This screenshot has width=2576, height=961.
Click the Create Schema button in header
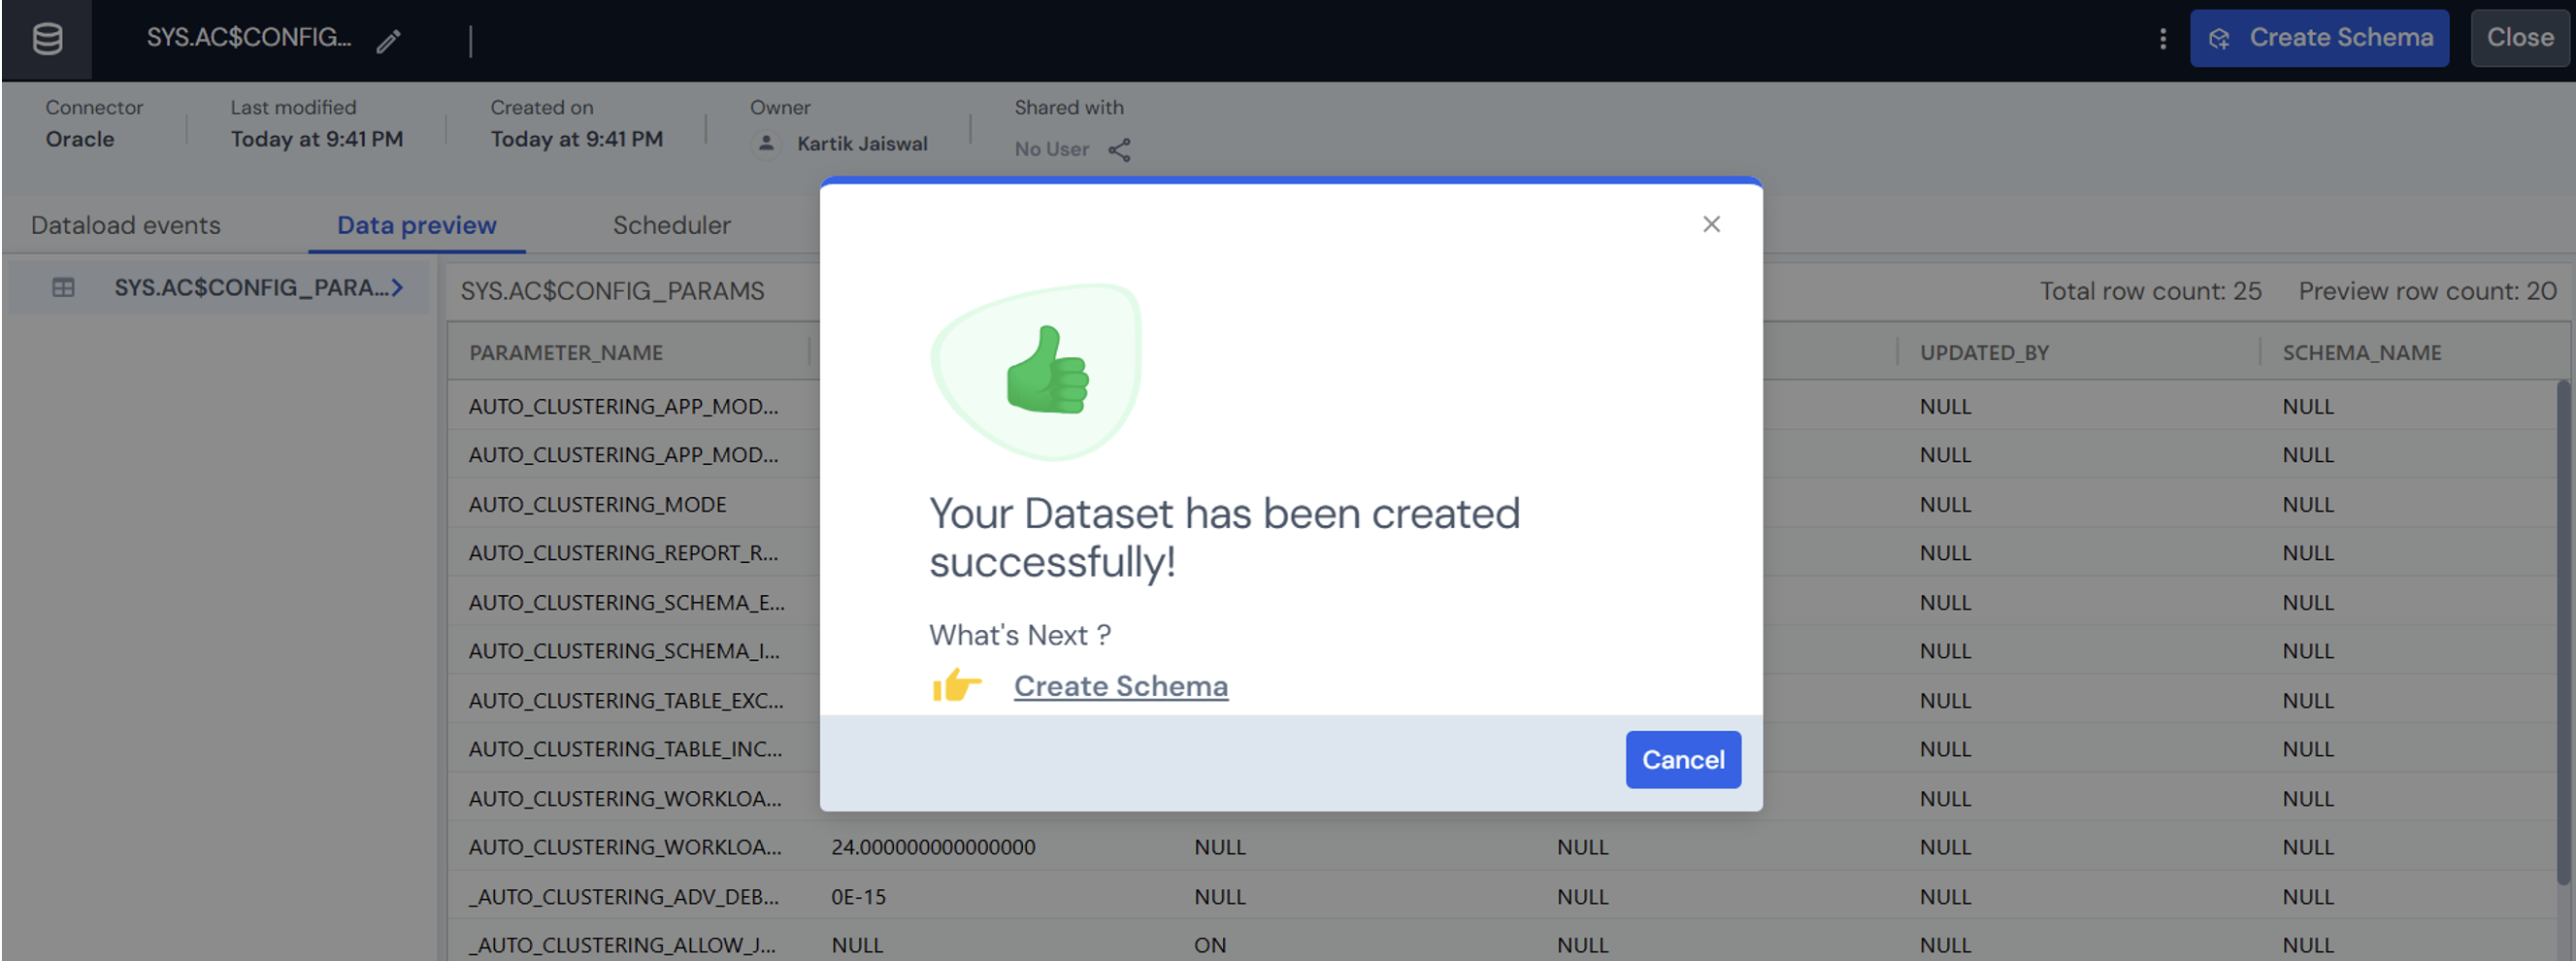click(x=2318, y=39)
